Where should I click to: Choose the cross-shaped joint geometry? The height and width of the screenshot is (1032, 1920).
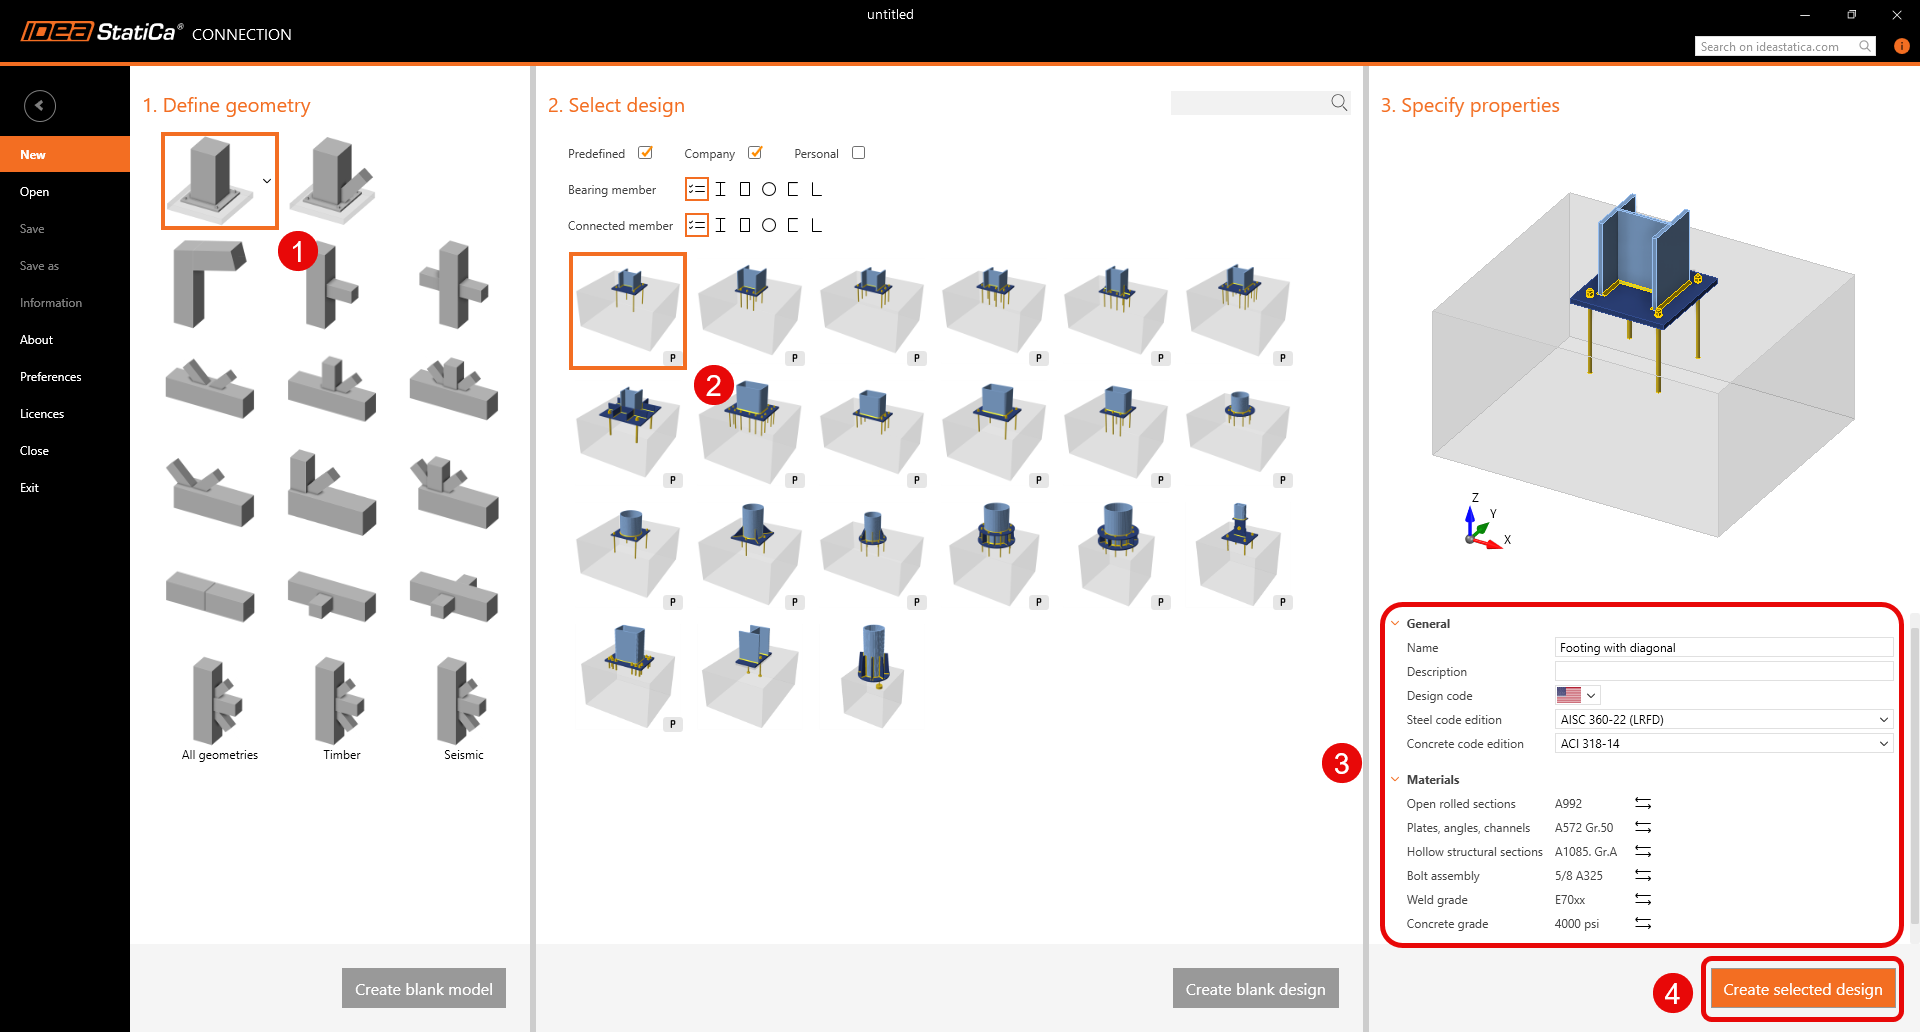pos(454,284)
